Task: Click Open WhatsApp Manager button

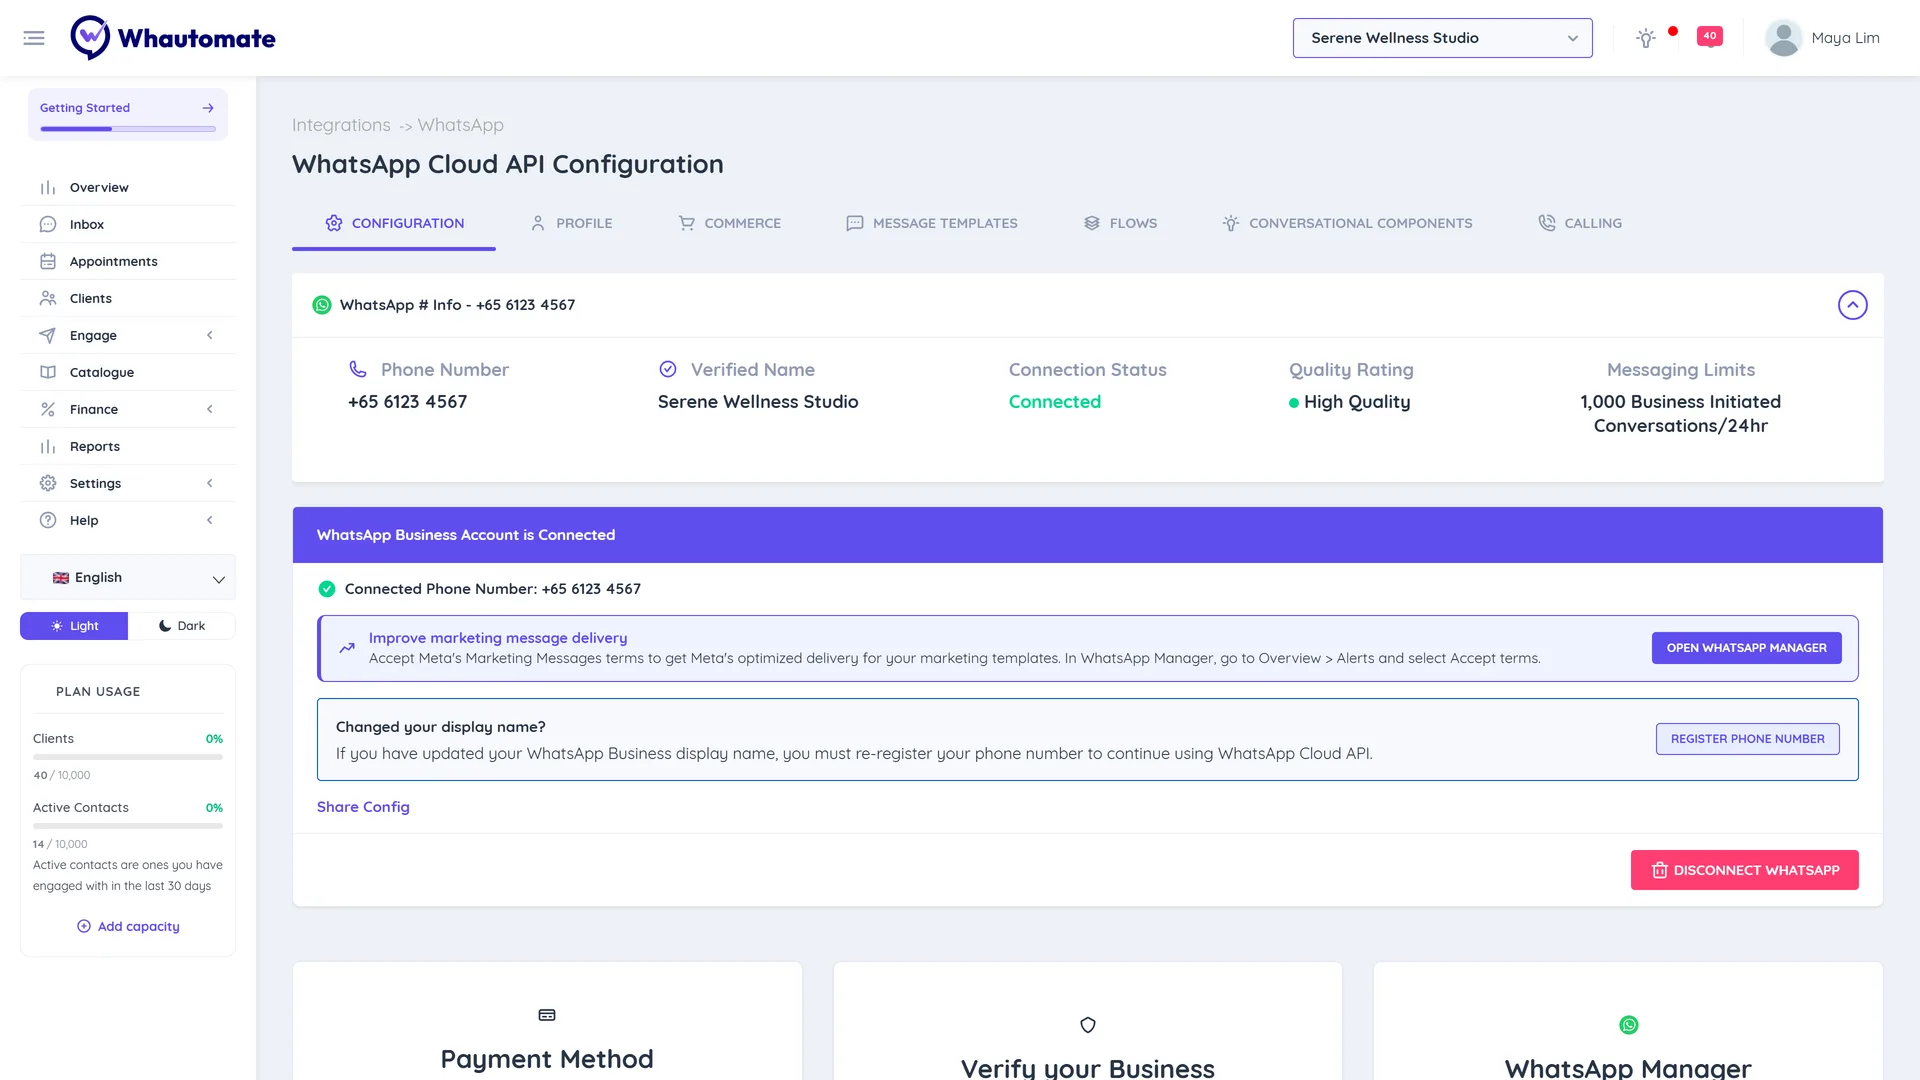Action: tap(1746, 648)
